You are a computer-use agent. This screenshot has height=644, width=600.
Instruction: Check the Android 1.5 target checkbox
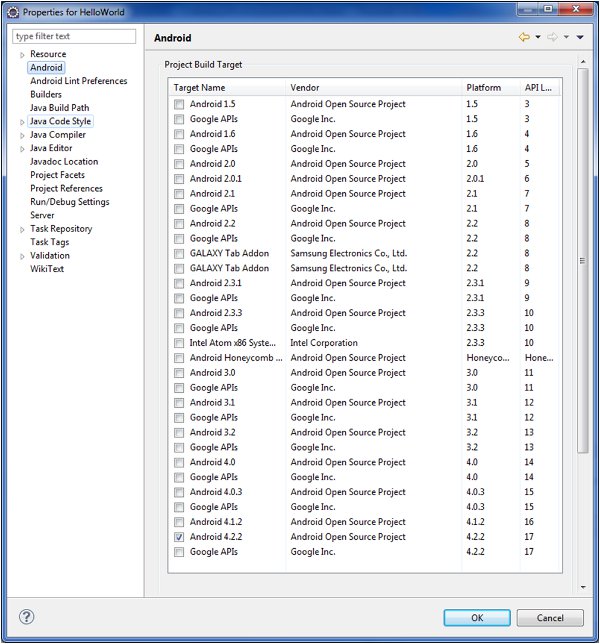(x=179, y=104)
